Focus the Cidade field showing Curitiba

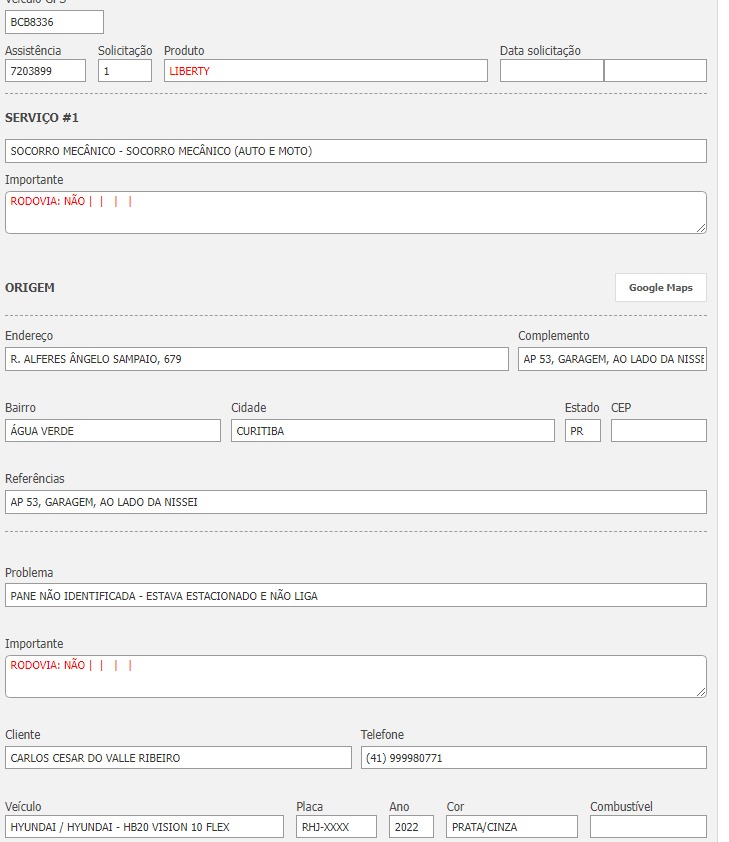pos(392,431)
